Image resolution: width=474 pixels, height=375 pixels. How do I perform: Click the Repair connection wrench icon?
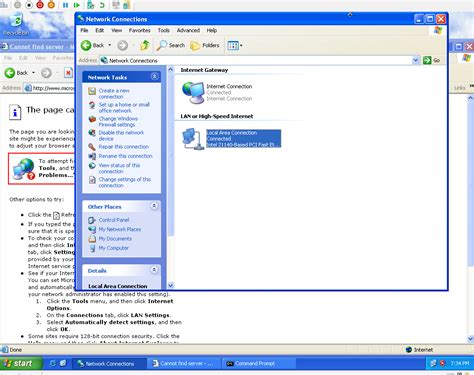pyautogui.click(x=92, y=147)
